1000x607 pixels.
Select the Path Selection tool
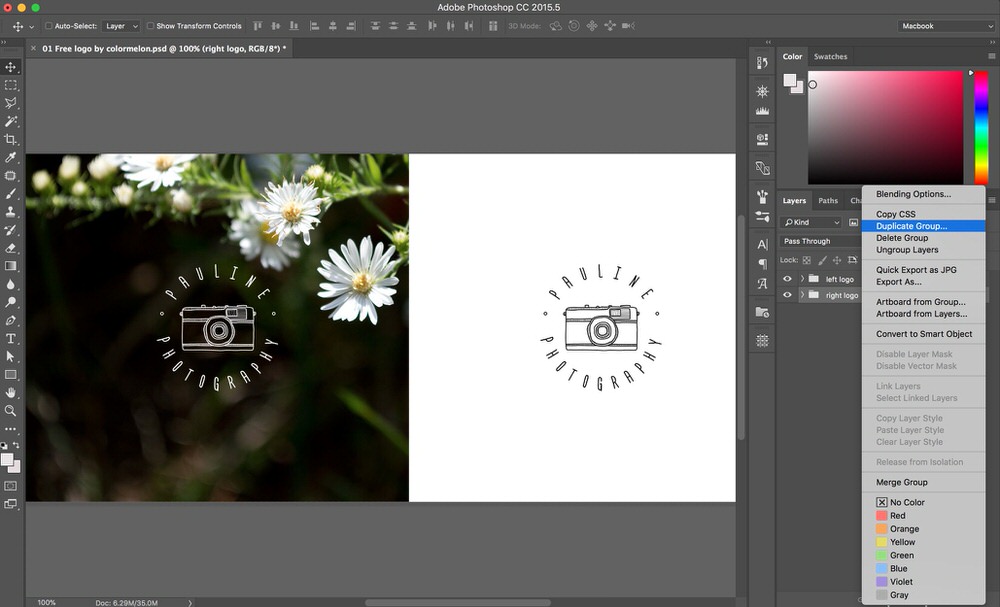coord(11,356)
